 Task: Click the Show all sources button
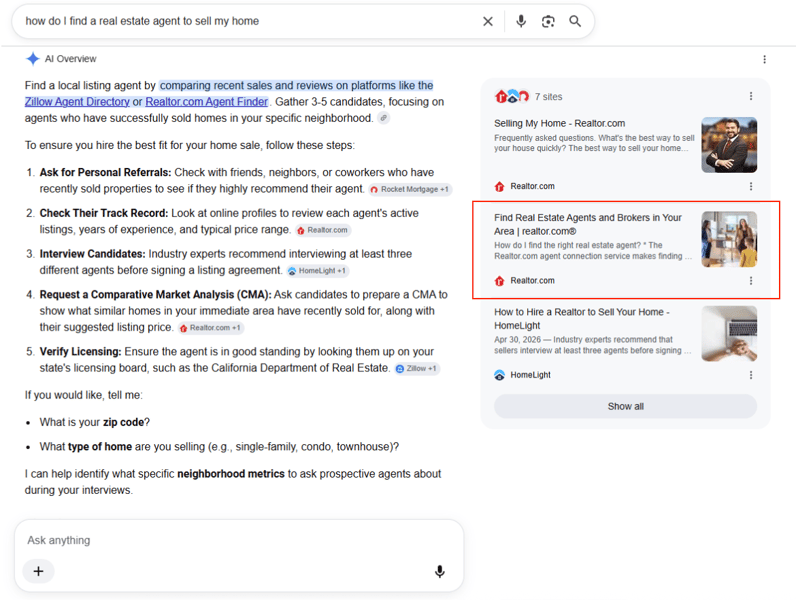coord(625,407)
